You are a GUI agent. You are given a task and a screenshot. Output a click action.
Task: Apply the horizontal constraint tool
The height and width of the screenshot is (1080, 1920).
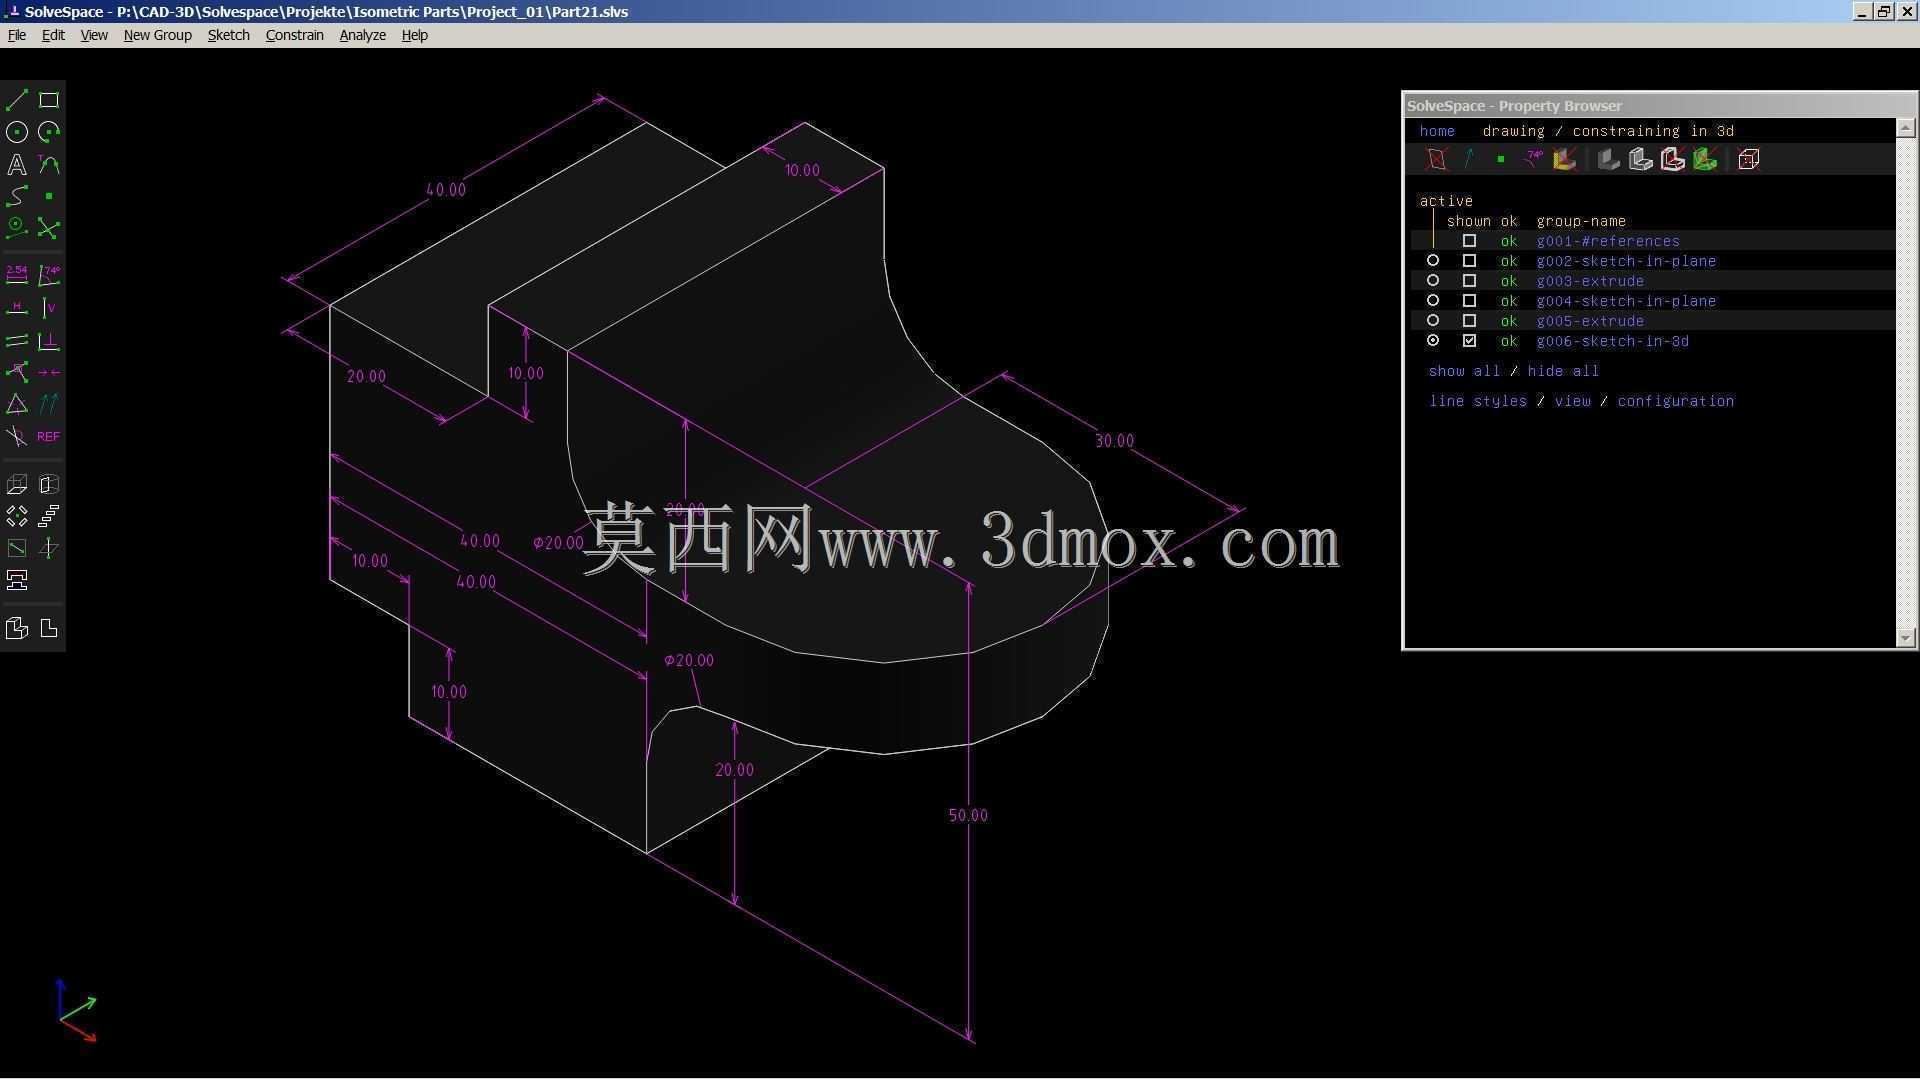(17, 308)
